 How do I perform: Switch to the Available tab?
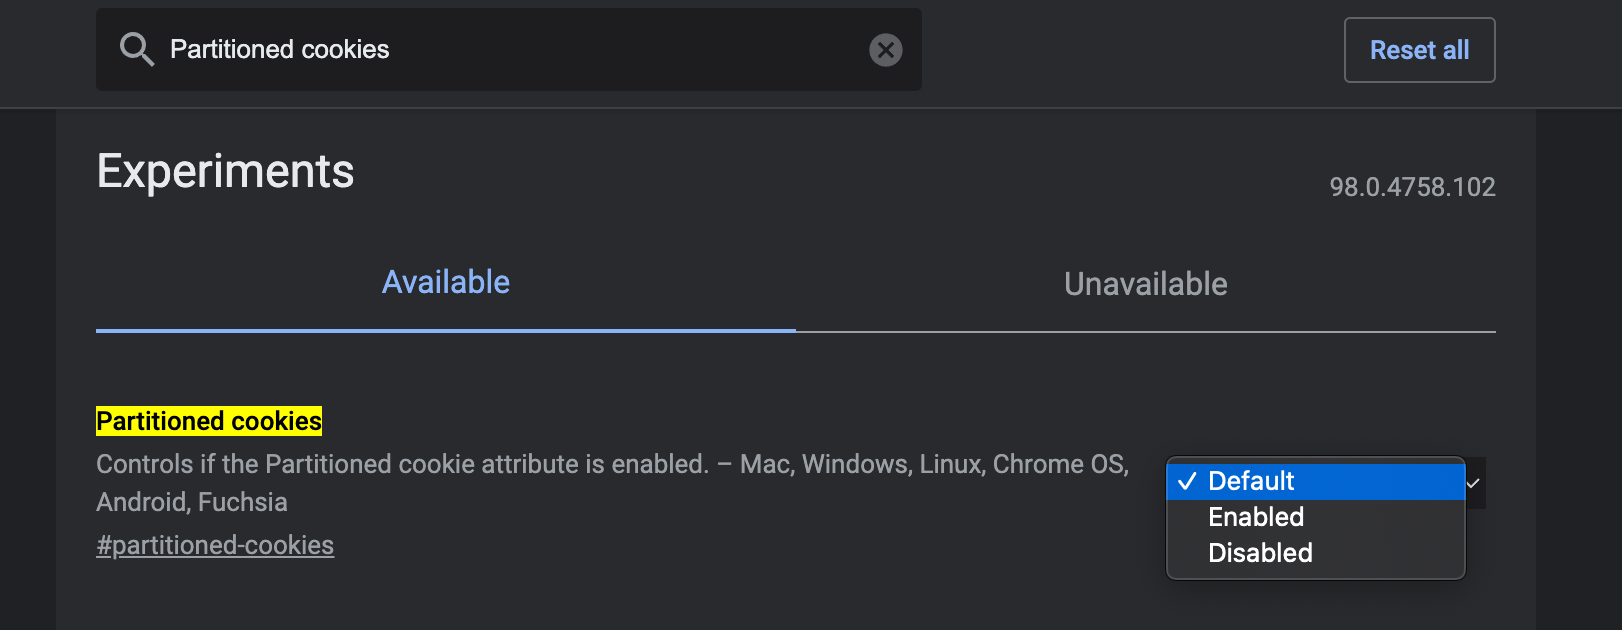pyautogui.click(x=446, y=283)
